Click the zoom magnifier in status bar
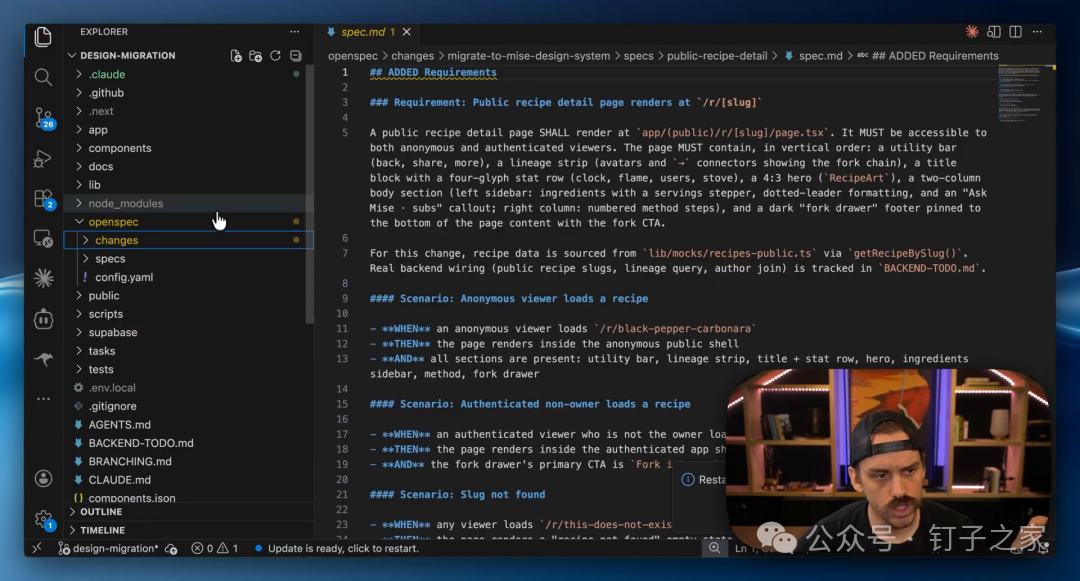This screenshot has width=1080, height=581. point(714,548)
